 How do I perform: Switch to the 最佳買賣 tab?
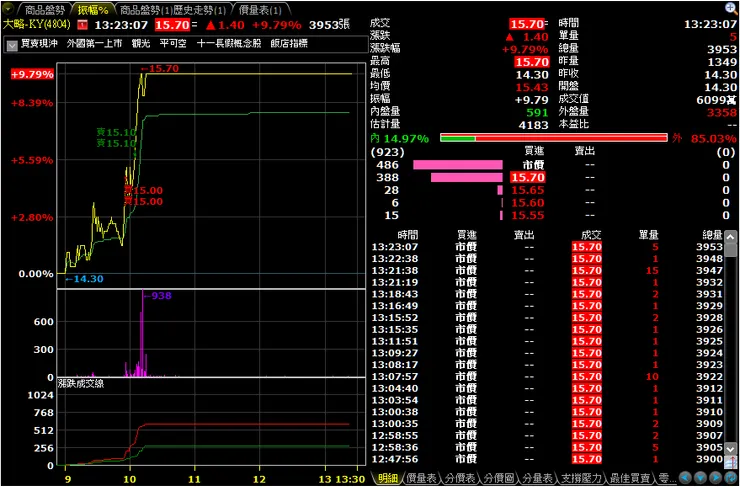point(631,478)
